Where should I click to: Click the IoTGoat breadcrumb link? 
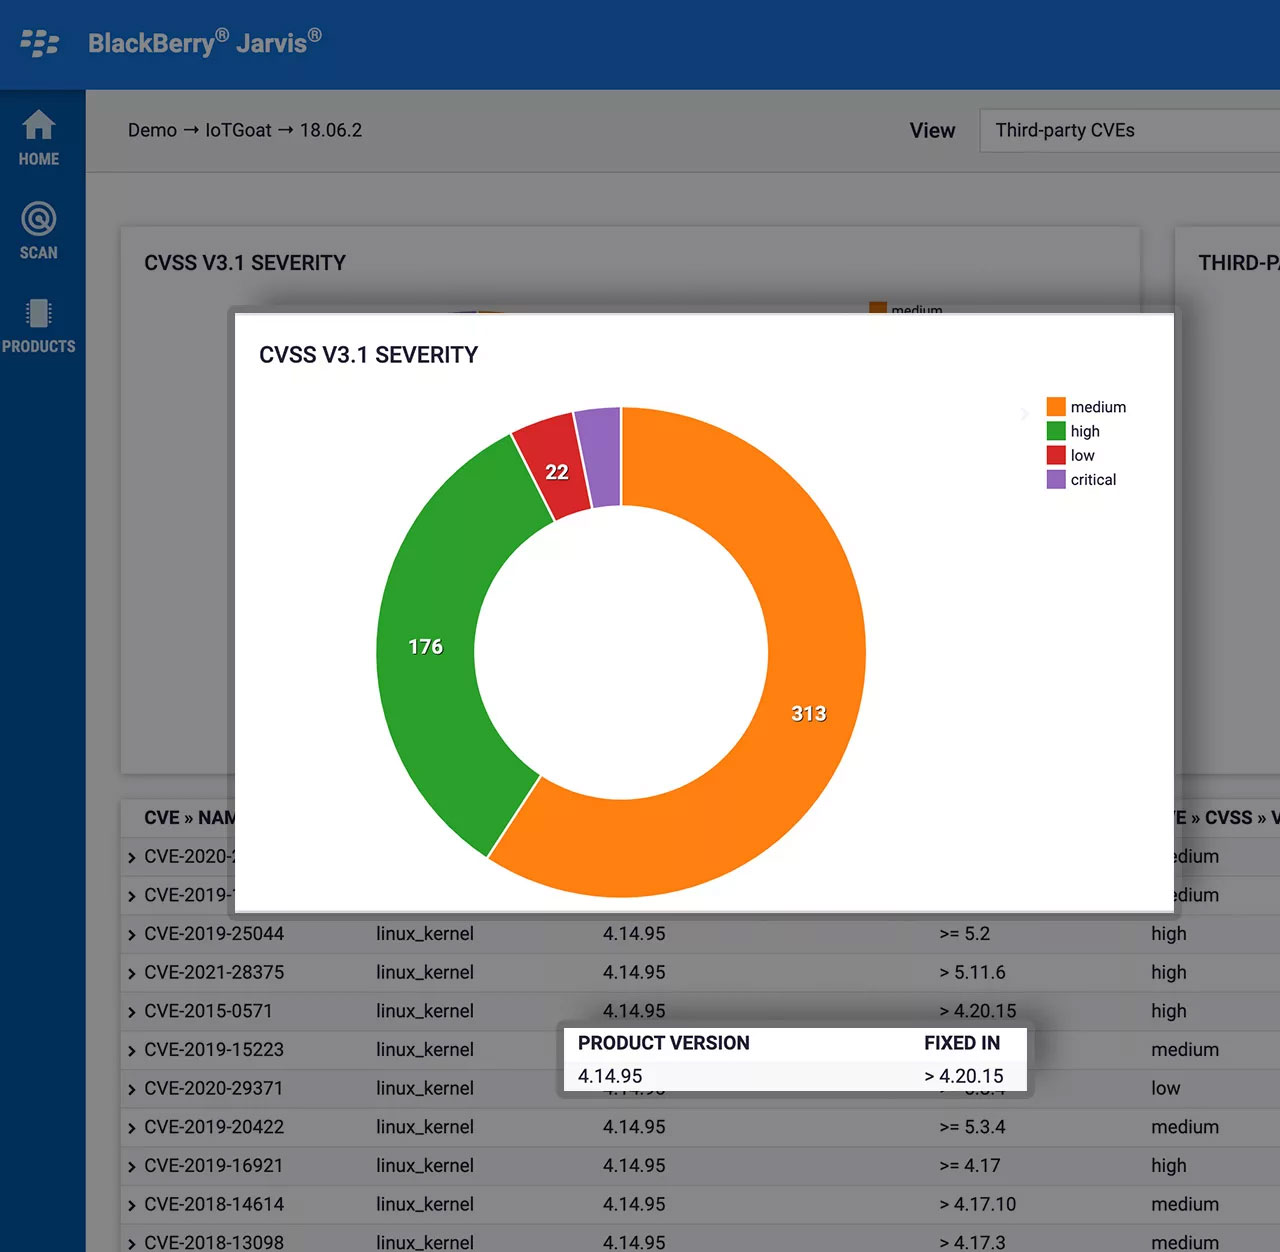click(238, 130)
